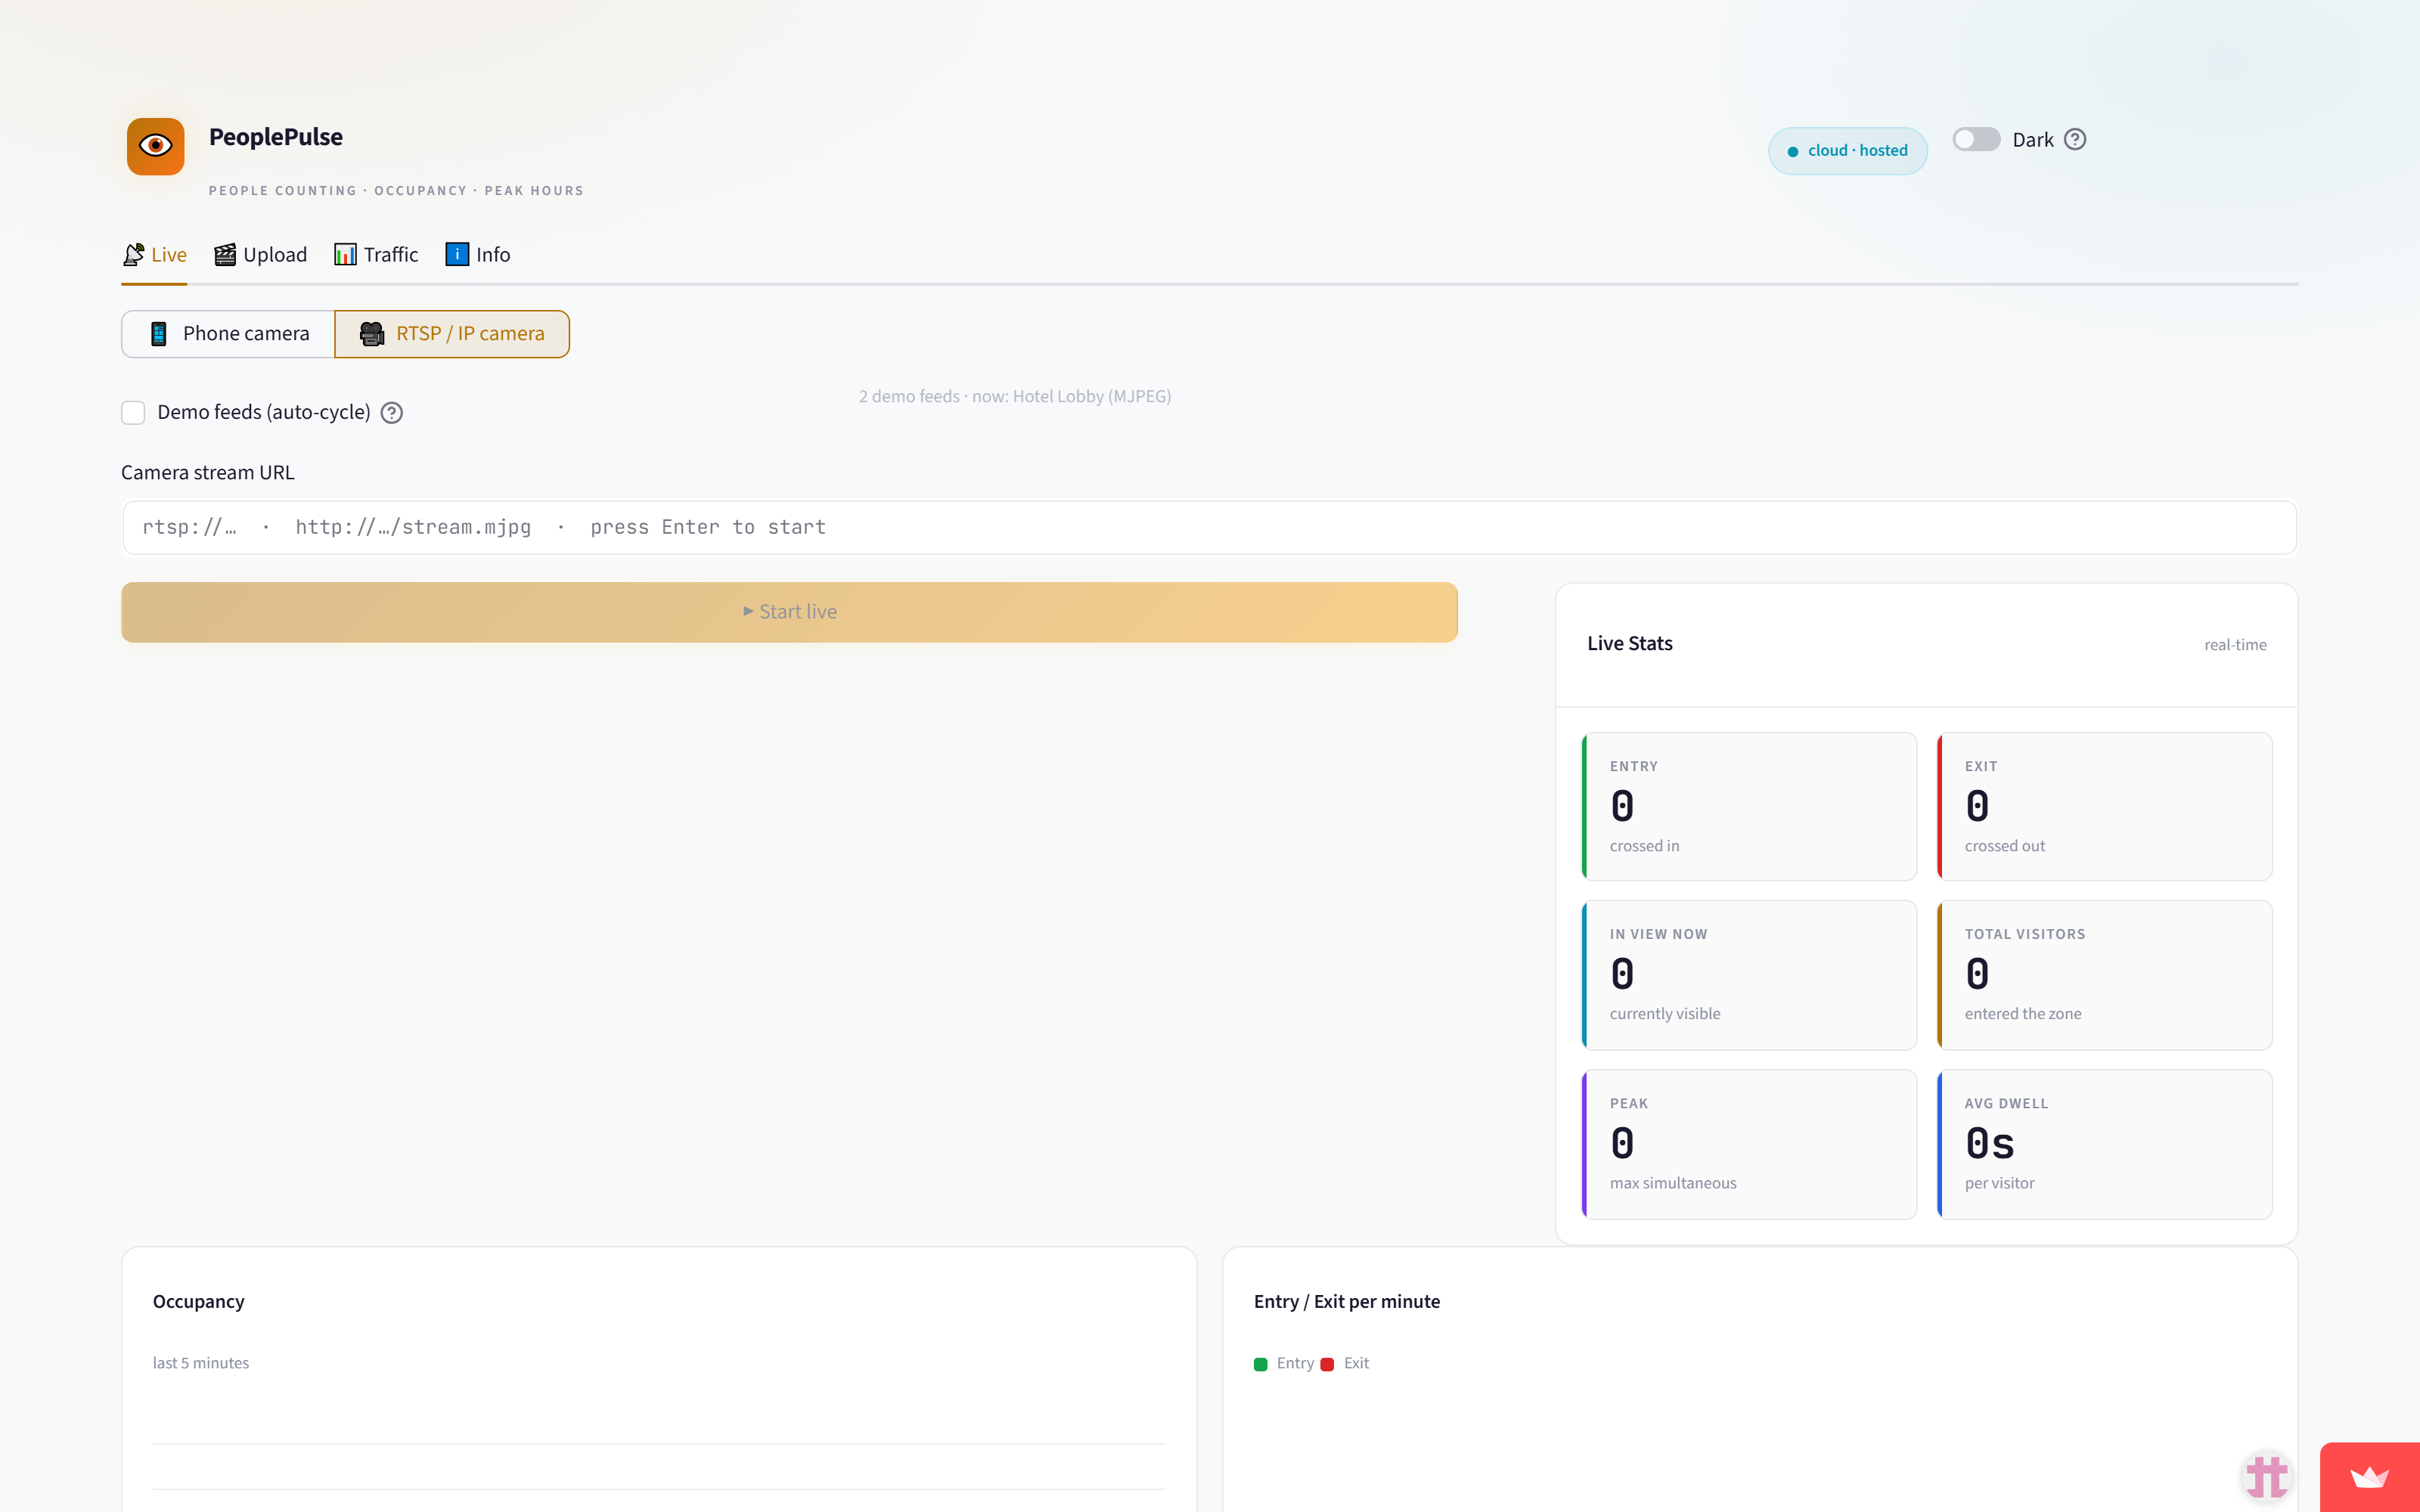This screenshot has width=2420, height=1512.
Task: Enable the Demo feeds auto-cycle checkbox
Action: (133, 413)
